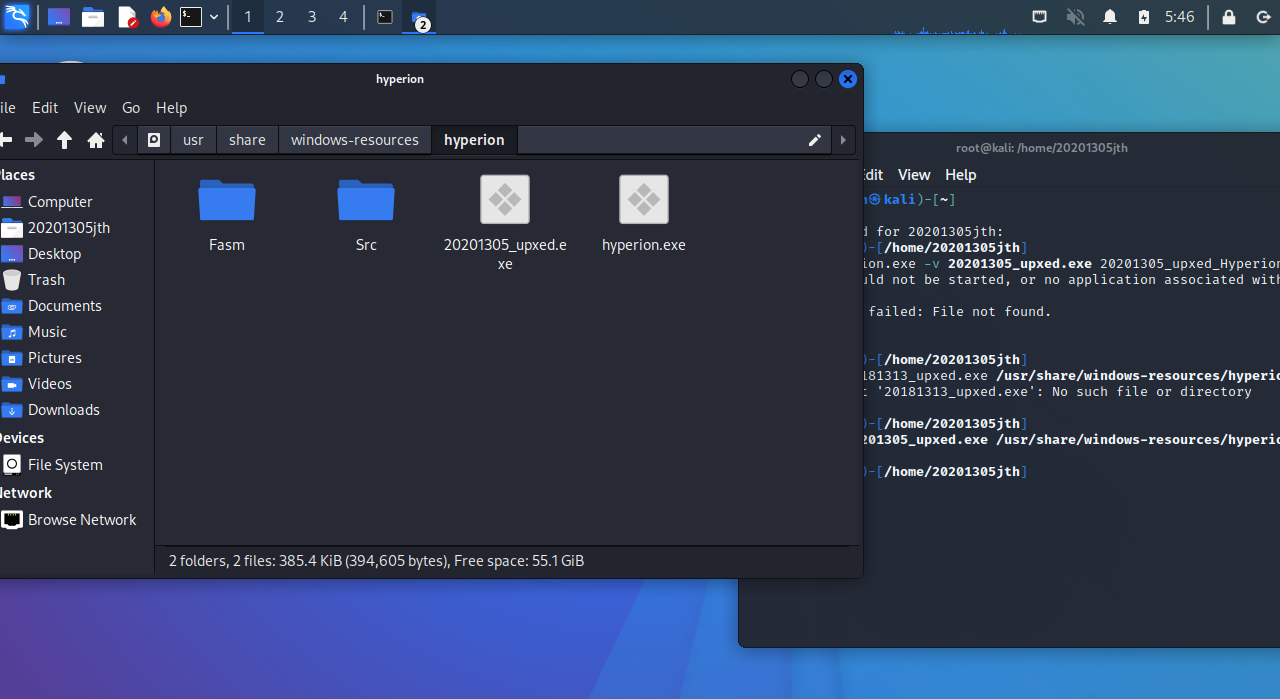
Task: Go to parent folder up arrow
Action: pyautogui.click(x=64, y=140)
